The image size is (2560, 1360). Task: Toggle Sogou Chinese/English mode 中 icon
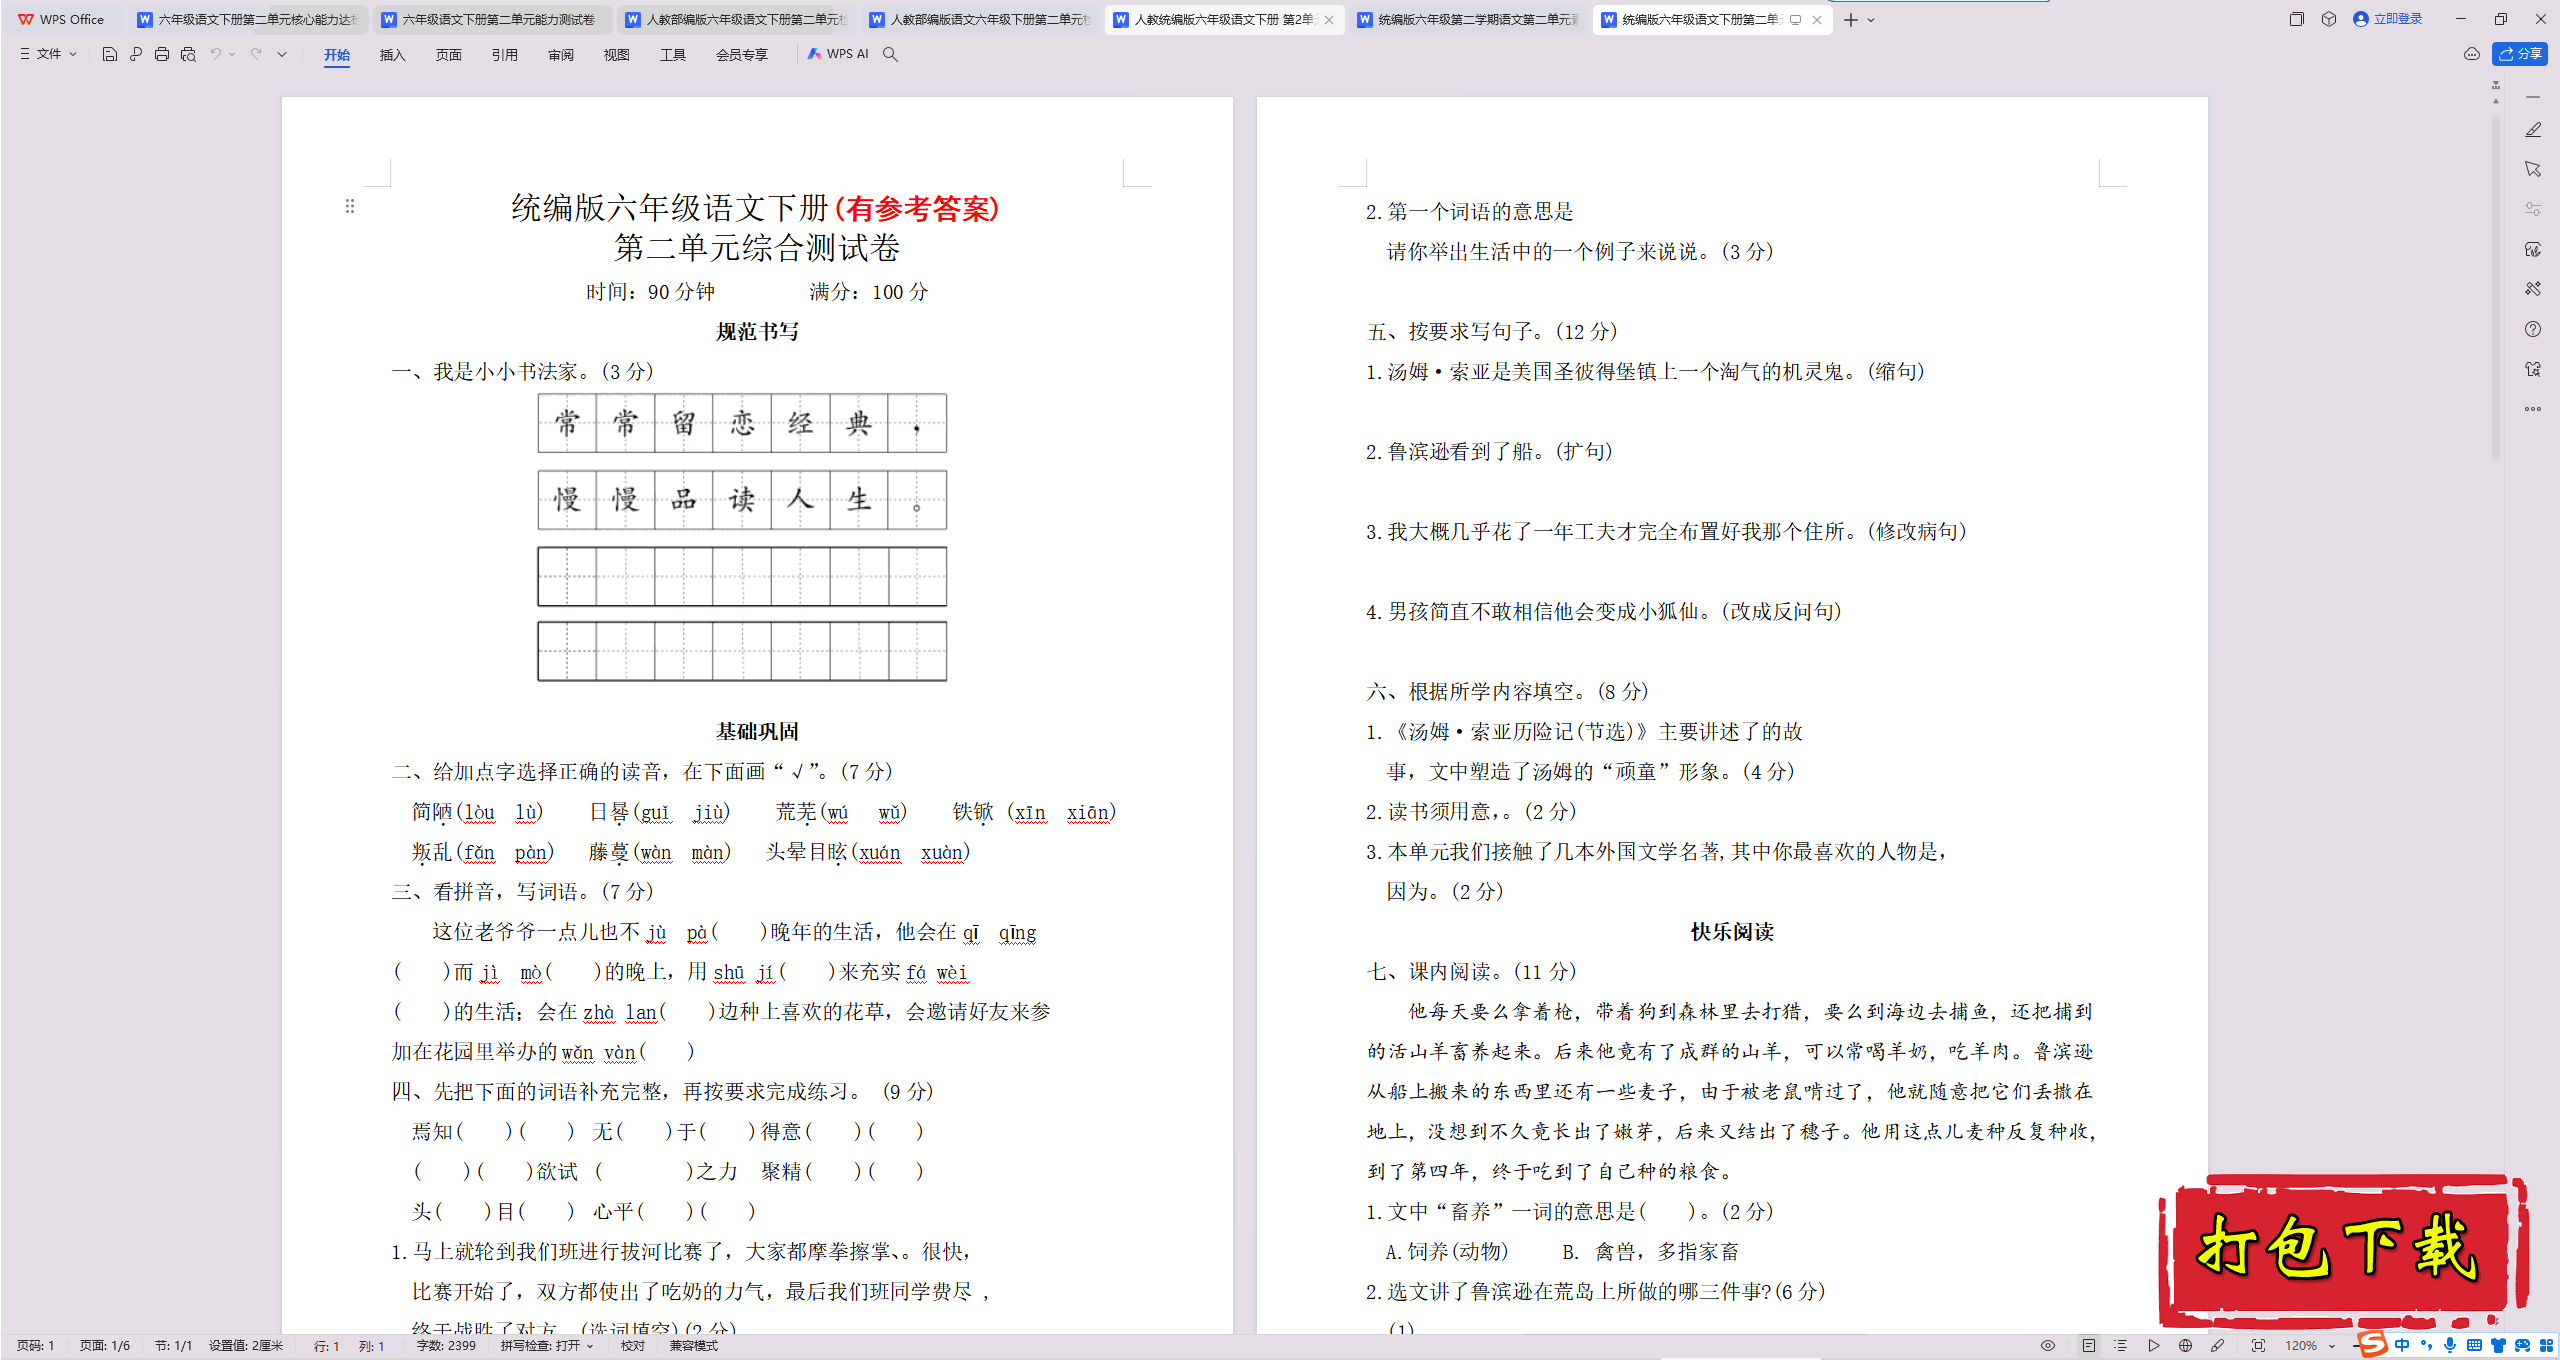(2402, 1345)
